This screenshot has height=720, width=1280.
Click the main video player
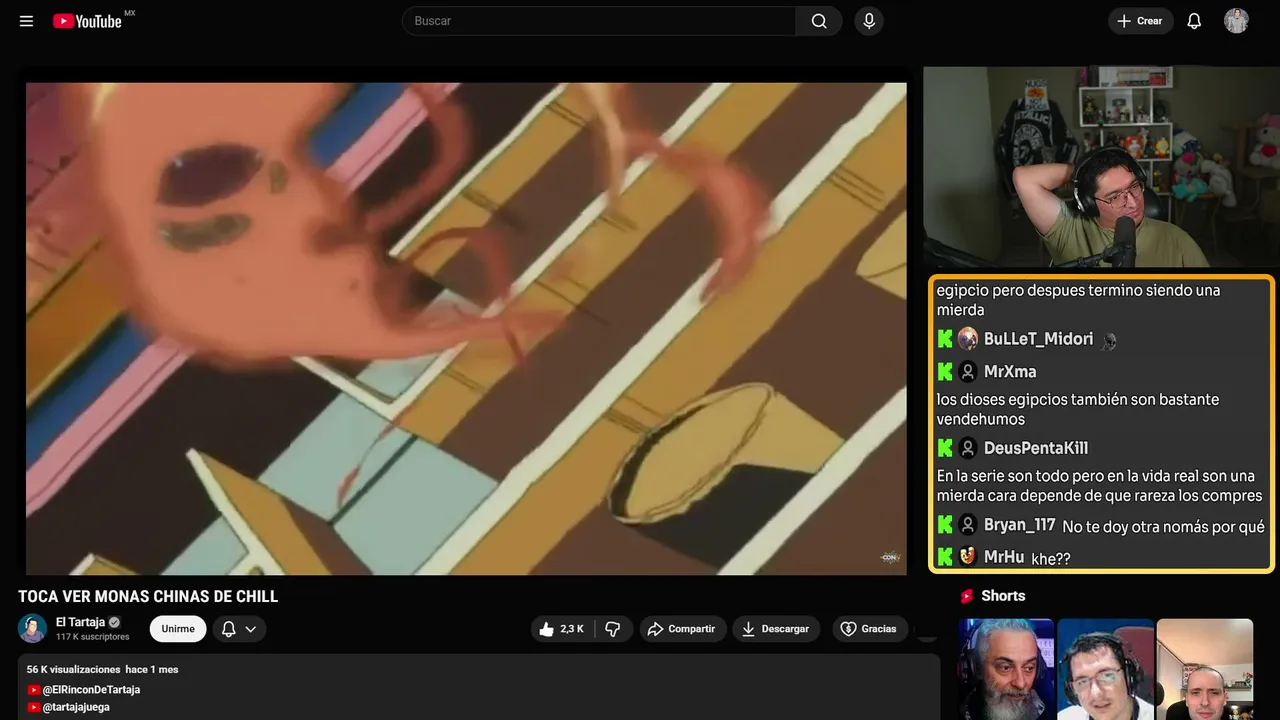click(x=466, y=328)
